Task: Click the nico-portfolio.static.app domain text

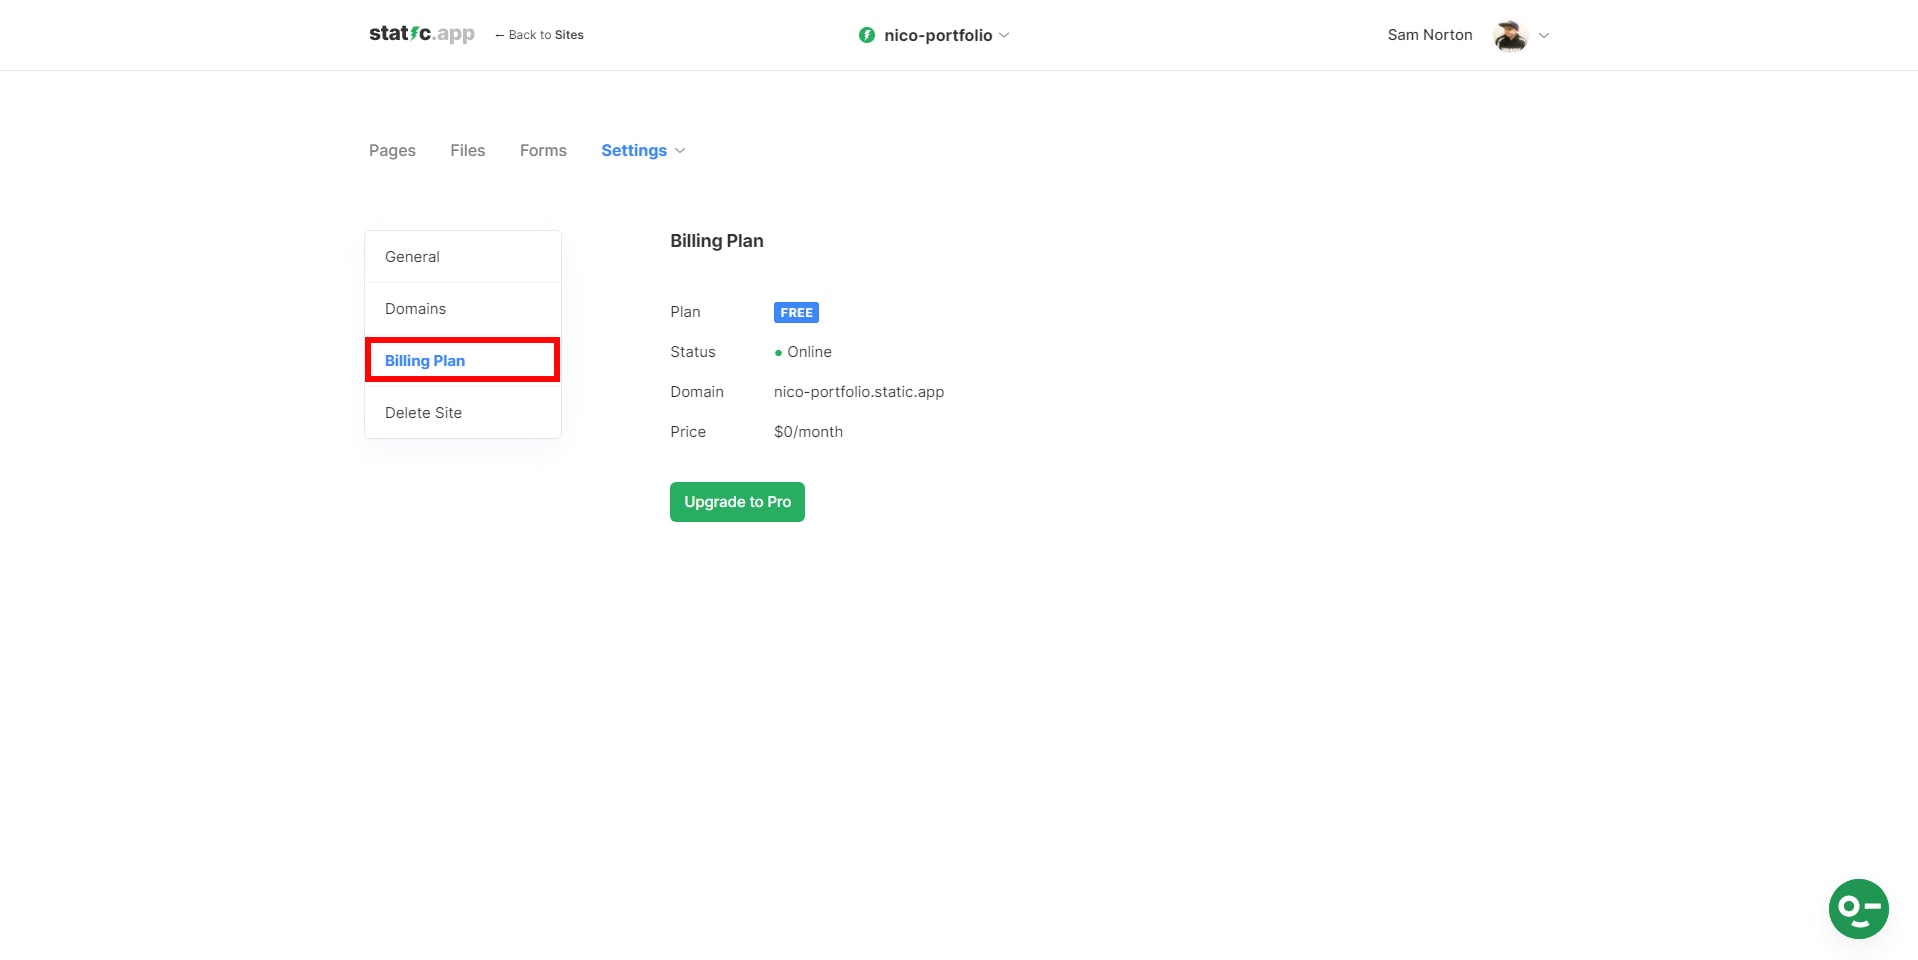Action: 858,391
